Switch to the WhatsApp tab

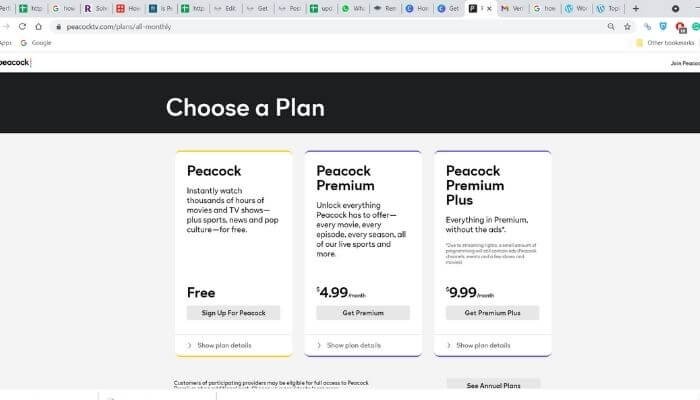click(x=353, y=8)
